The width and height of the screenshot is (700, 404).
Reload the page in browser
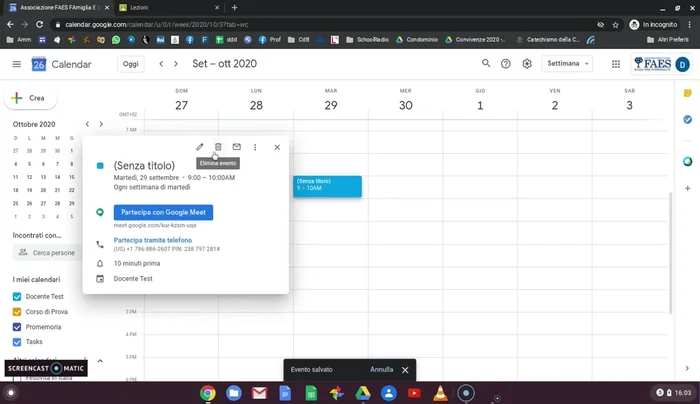39,25
